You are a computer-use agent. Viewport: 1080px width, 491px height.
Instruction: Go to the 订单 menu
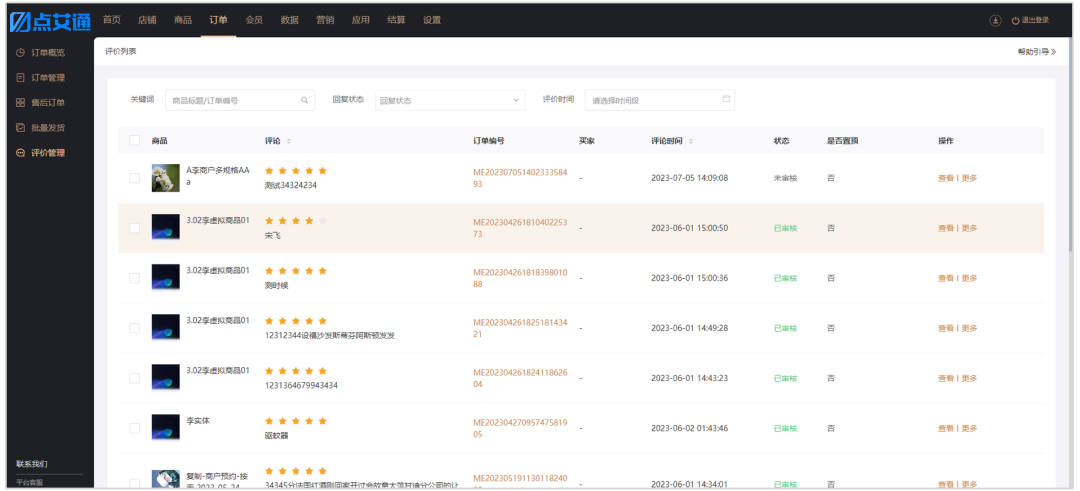pos(218,20)
